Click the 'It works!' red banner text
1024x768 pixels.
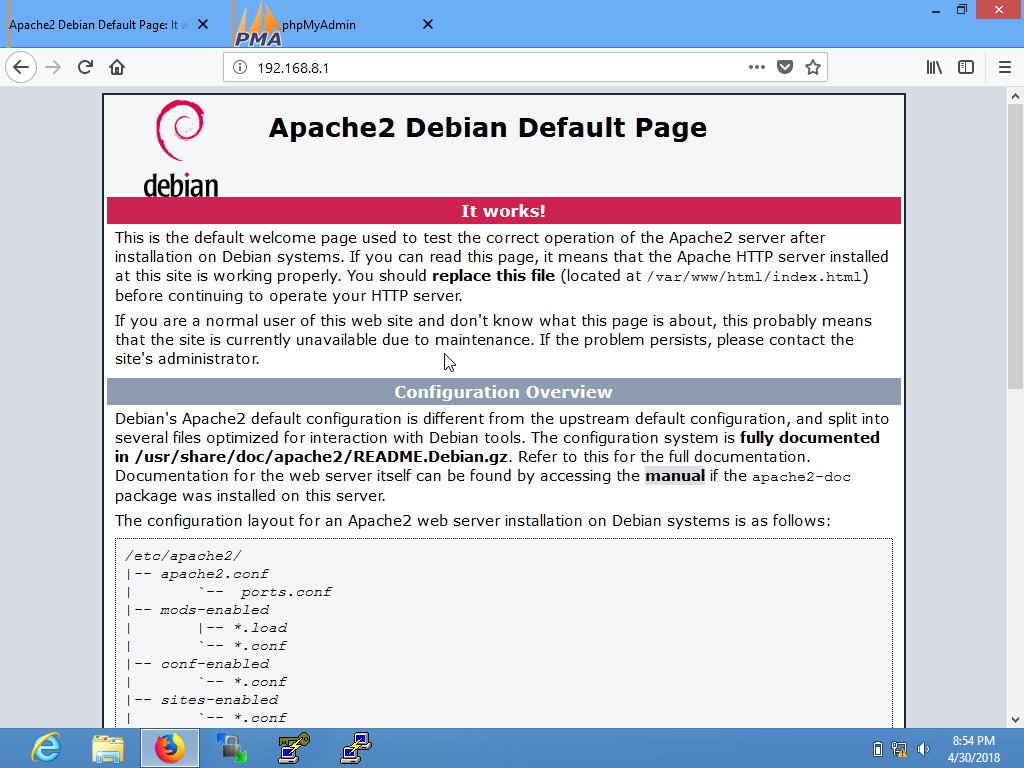coord(504,211)
